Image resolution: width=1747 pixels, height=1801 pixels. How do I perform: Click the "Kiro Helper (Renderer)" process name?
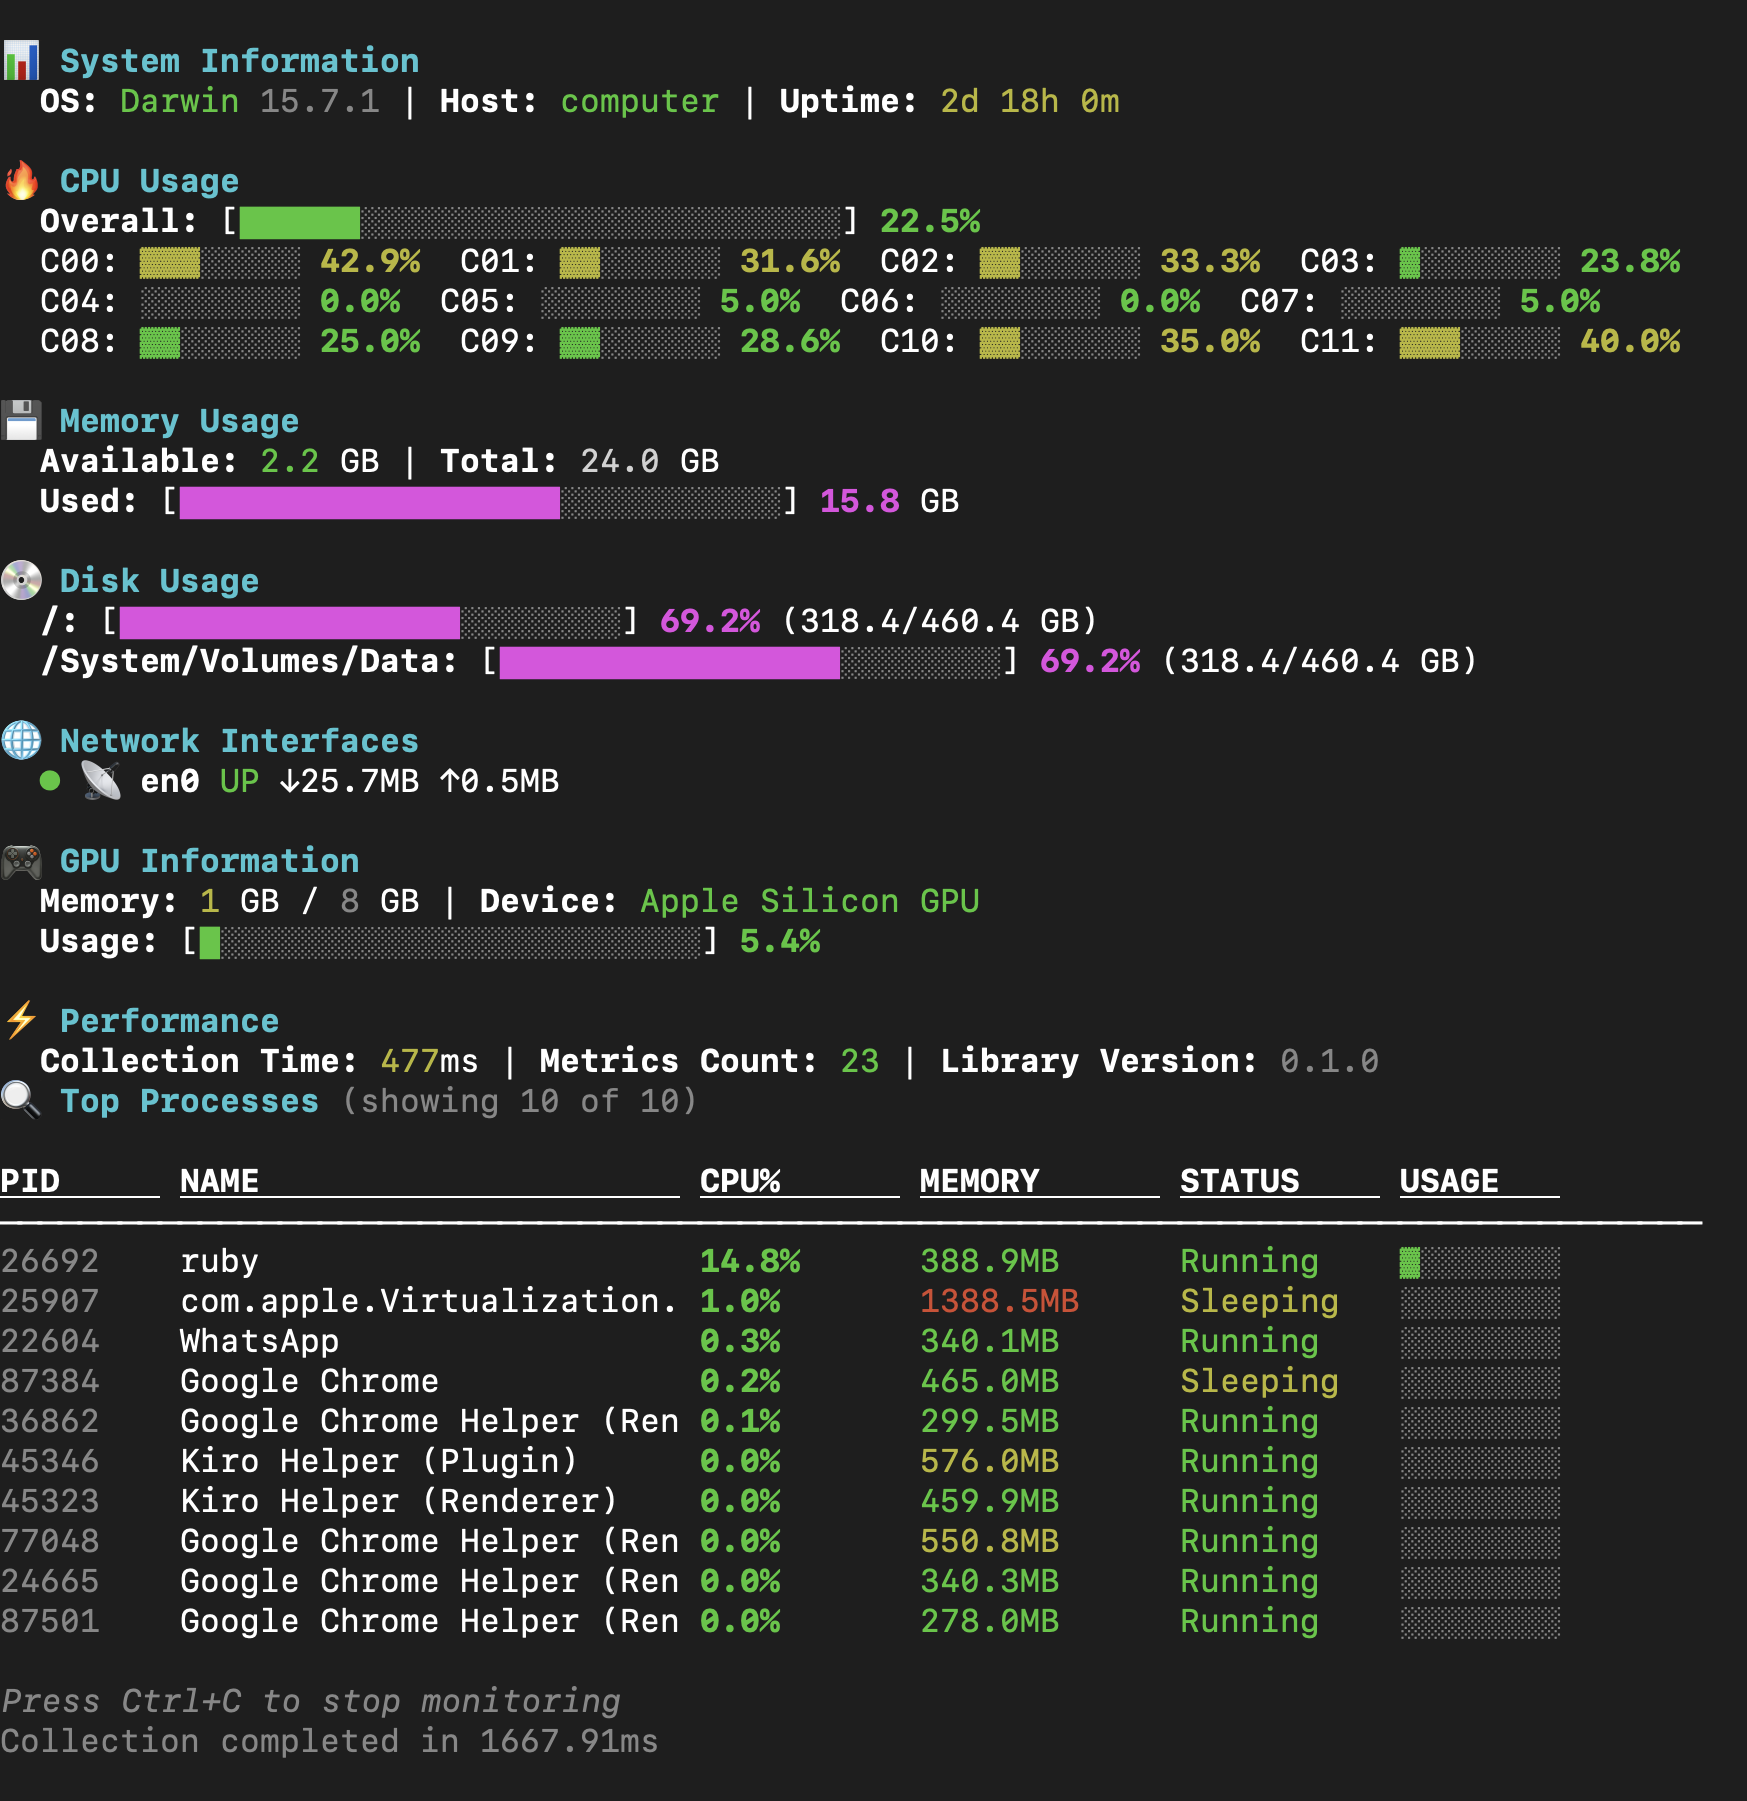point(400,1501)
